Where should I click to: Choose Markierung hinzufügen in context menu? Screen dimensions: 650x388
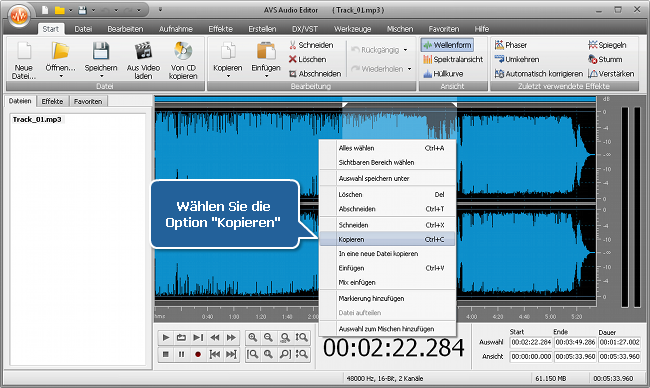pyautogui.click(x=387, y=298)
